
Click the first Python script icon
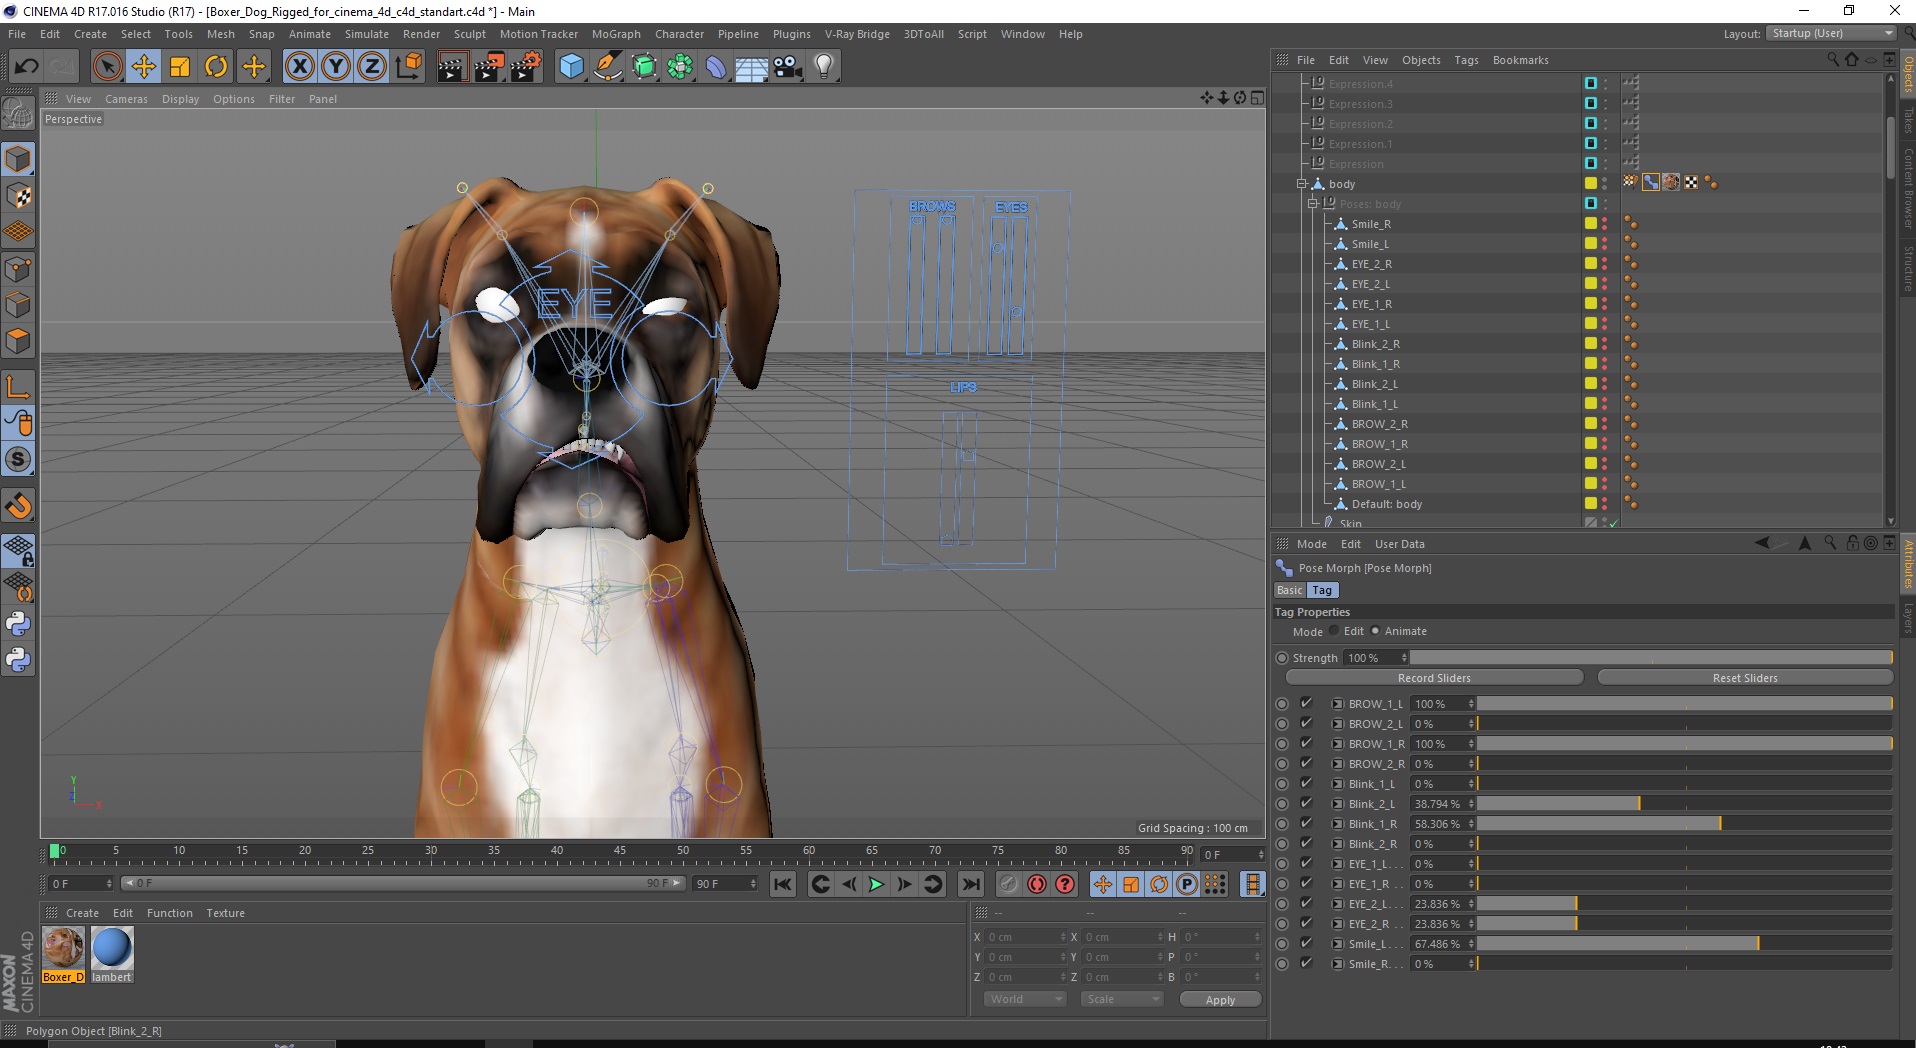coord(18,623)
